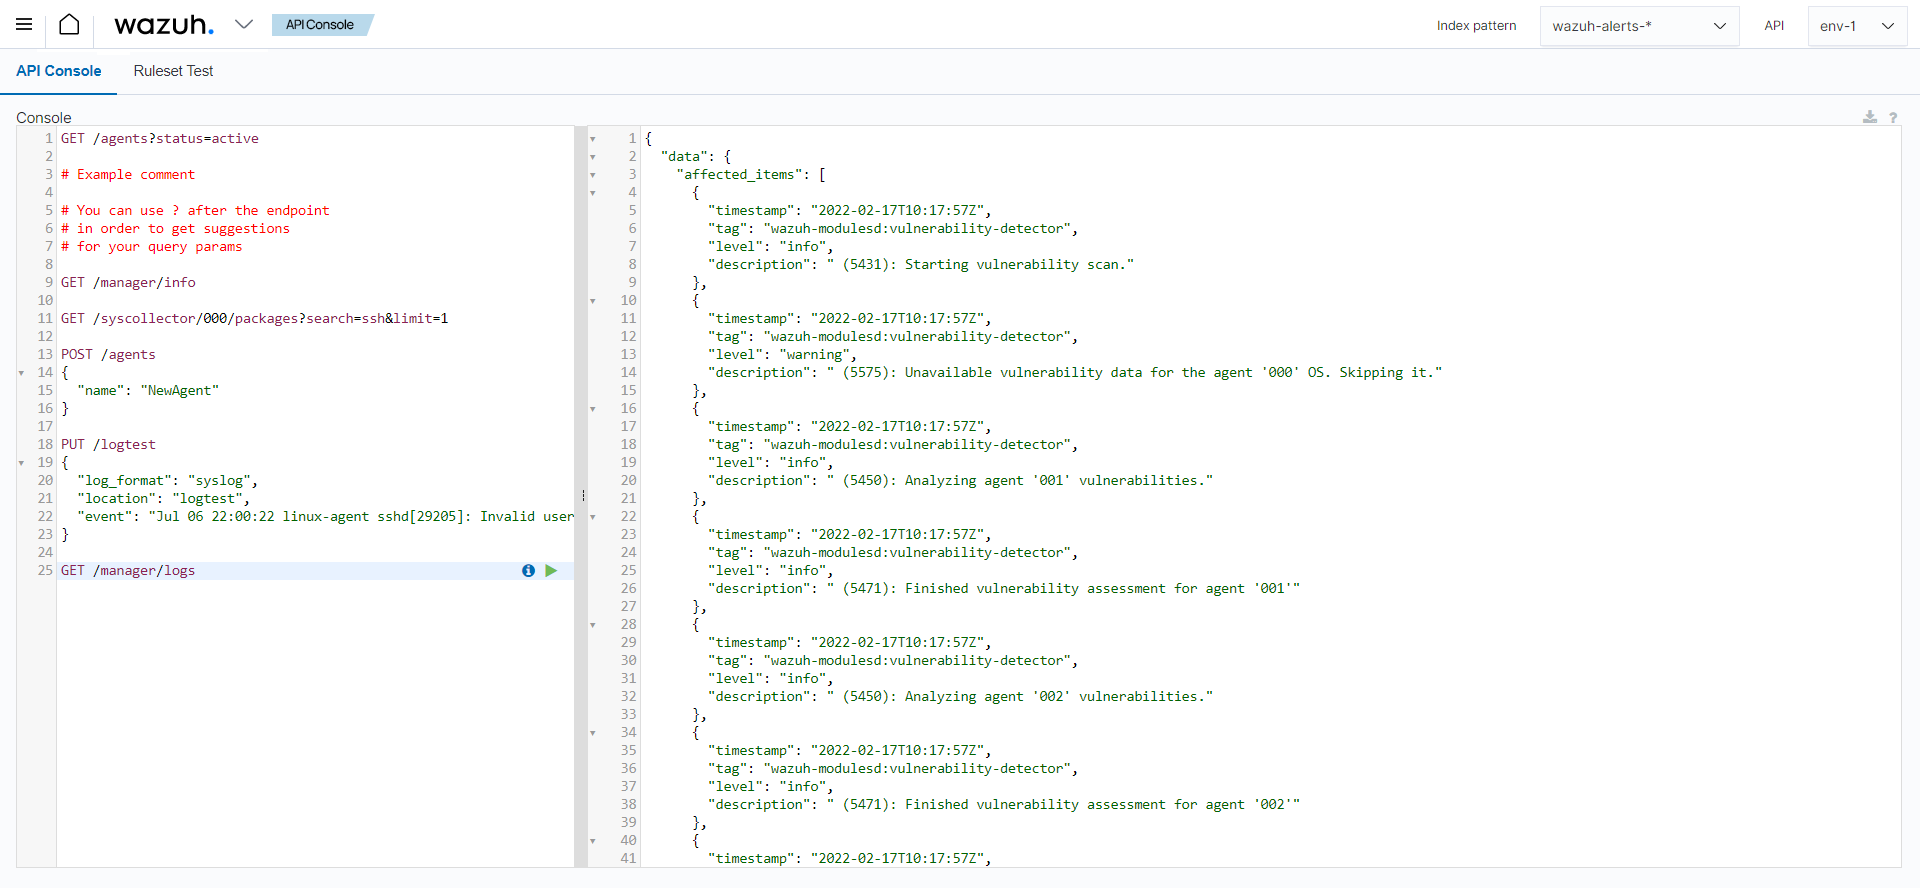Click the wazuh logo
Screen dimensions: 1920x888
164,24
